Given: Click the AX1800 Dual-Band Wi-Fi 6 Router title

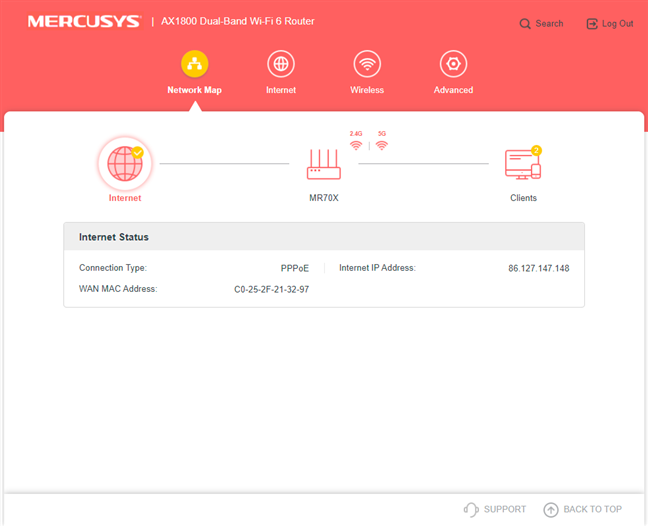Looking at the screenshot, I should point(238,21).
